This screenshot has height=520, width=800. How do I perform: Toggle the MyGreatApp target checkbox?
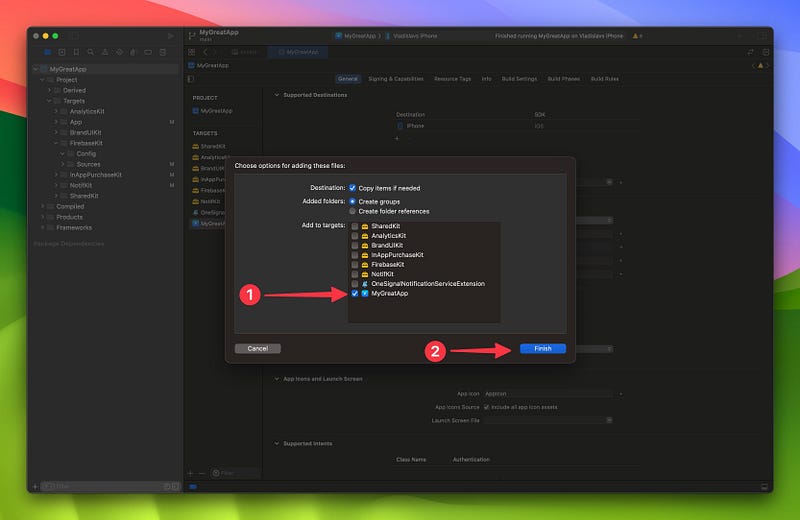[x=355, y=293]
